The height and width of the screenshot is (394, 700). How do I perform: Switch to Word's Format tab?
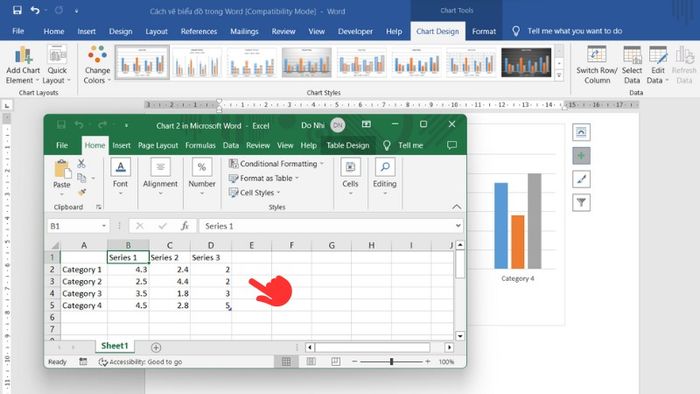click(x=484, y=31)
